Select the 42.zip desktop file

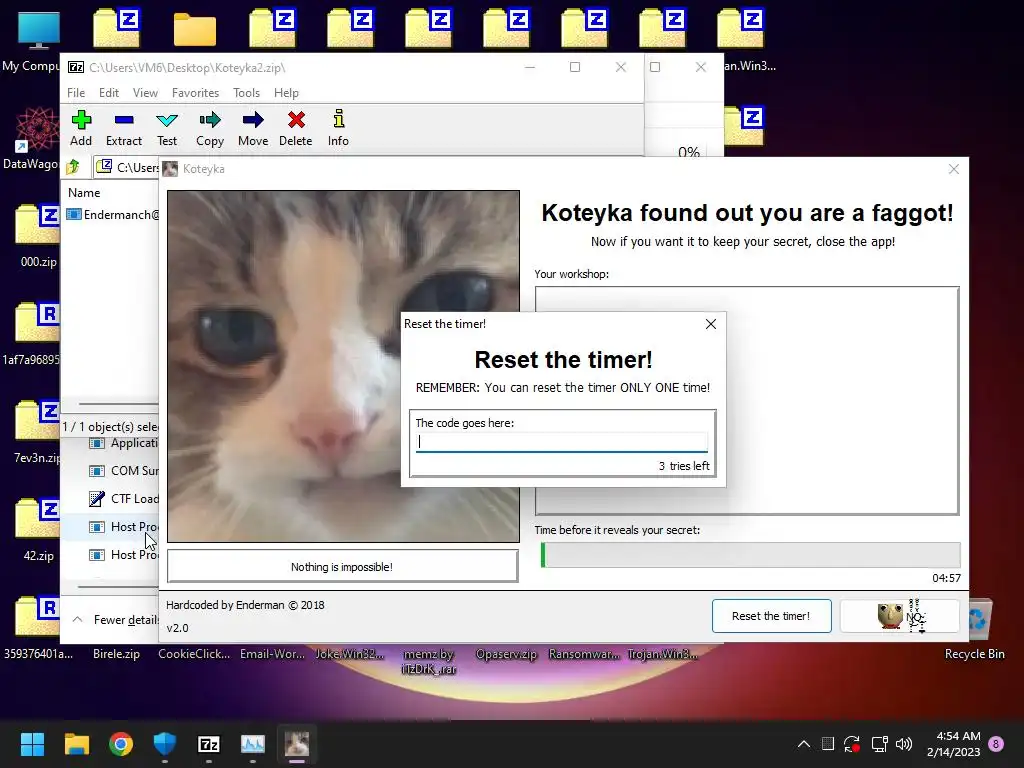point(38,530)
